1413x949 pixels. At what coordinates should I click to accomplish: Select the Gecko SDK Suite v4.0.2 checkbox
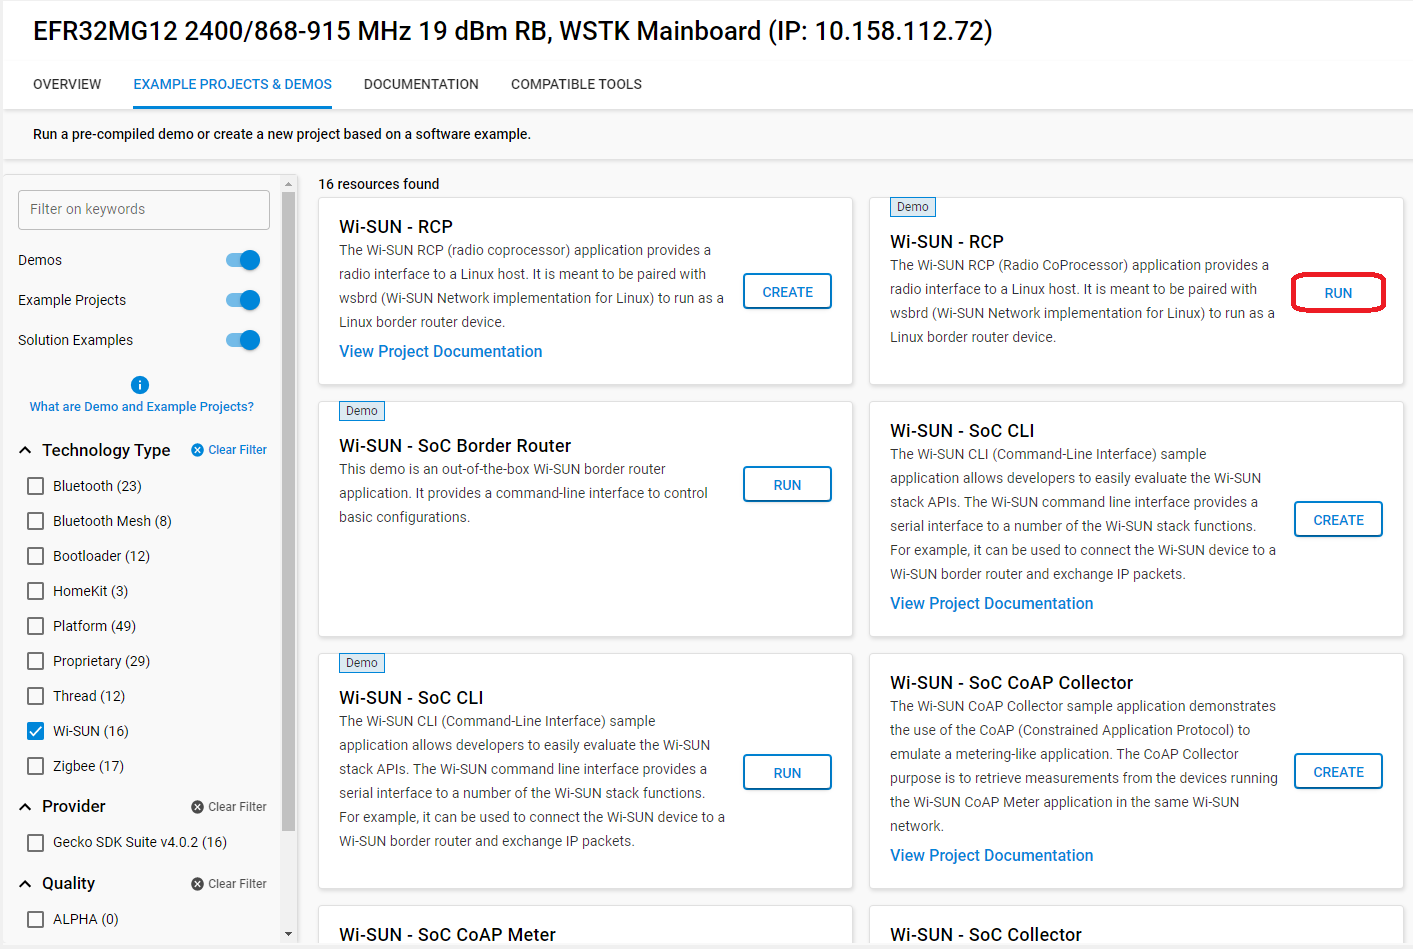[35, 842]
